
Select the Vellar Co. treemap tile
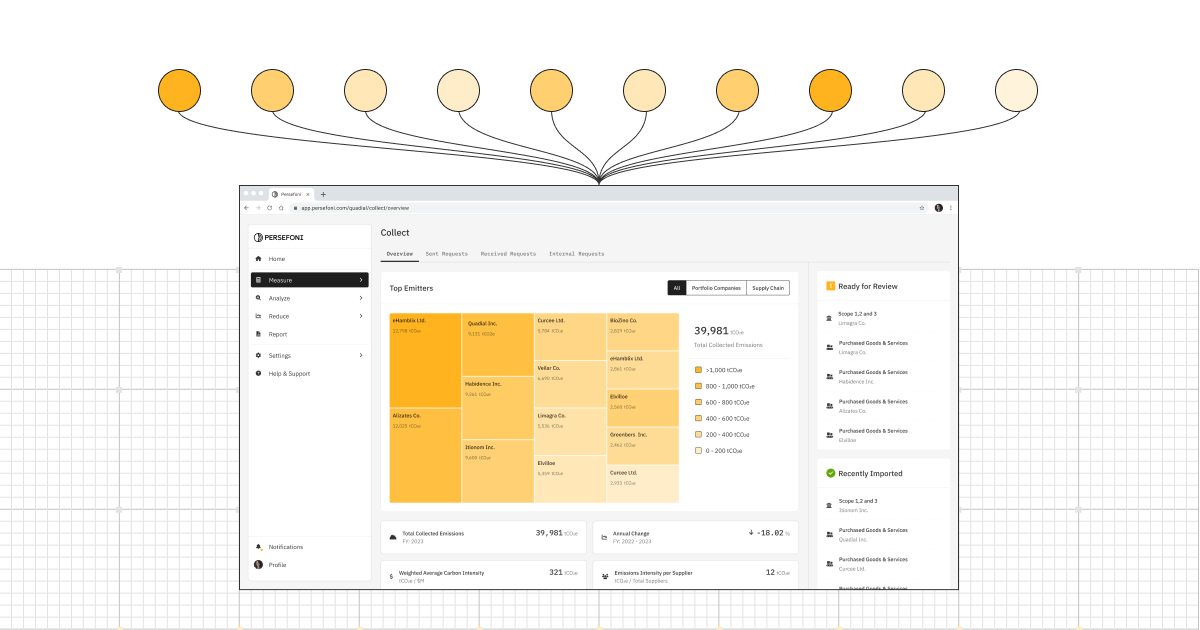point(570,384)
